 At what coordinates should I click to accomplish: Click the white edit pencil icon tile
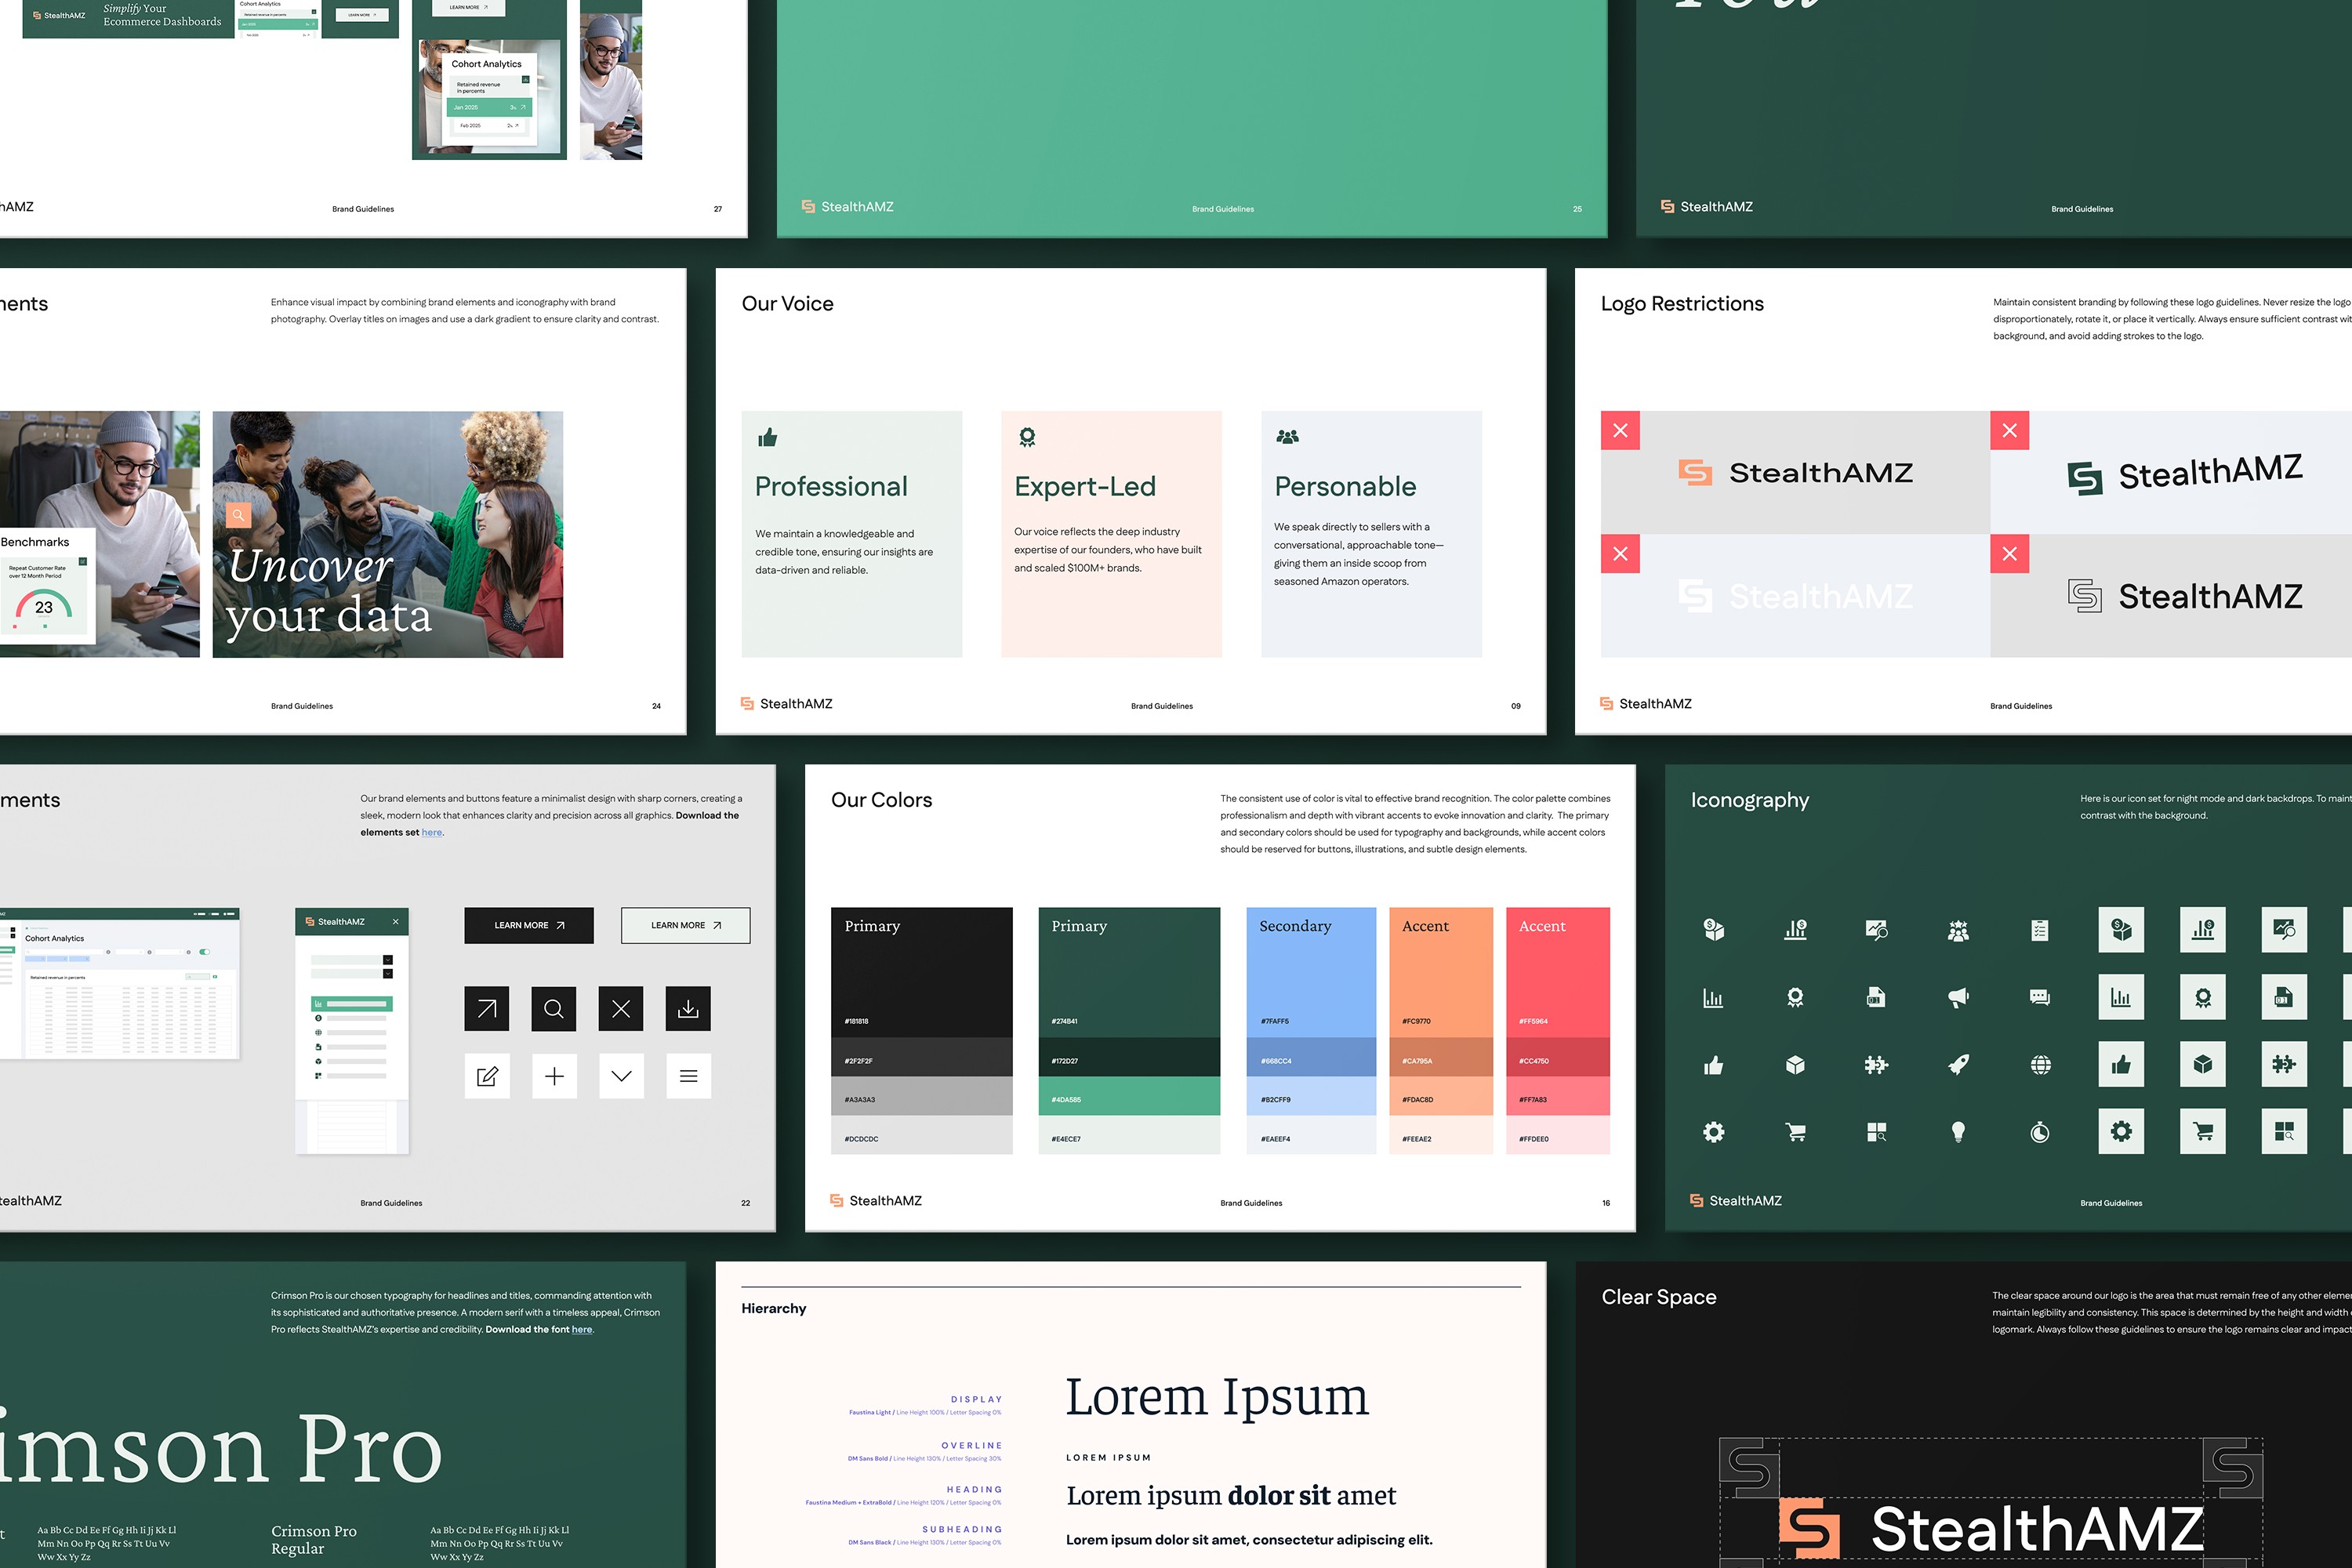[x=487, y=1076]
